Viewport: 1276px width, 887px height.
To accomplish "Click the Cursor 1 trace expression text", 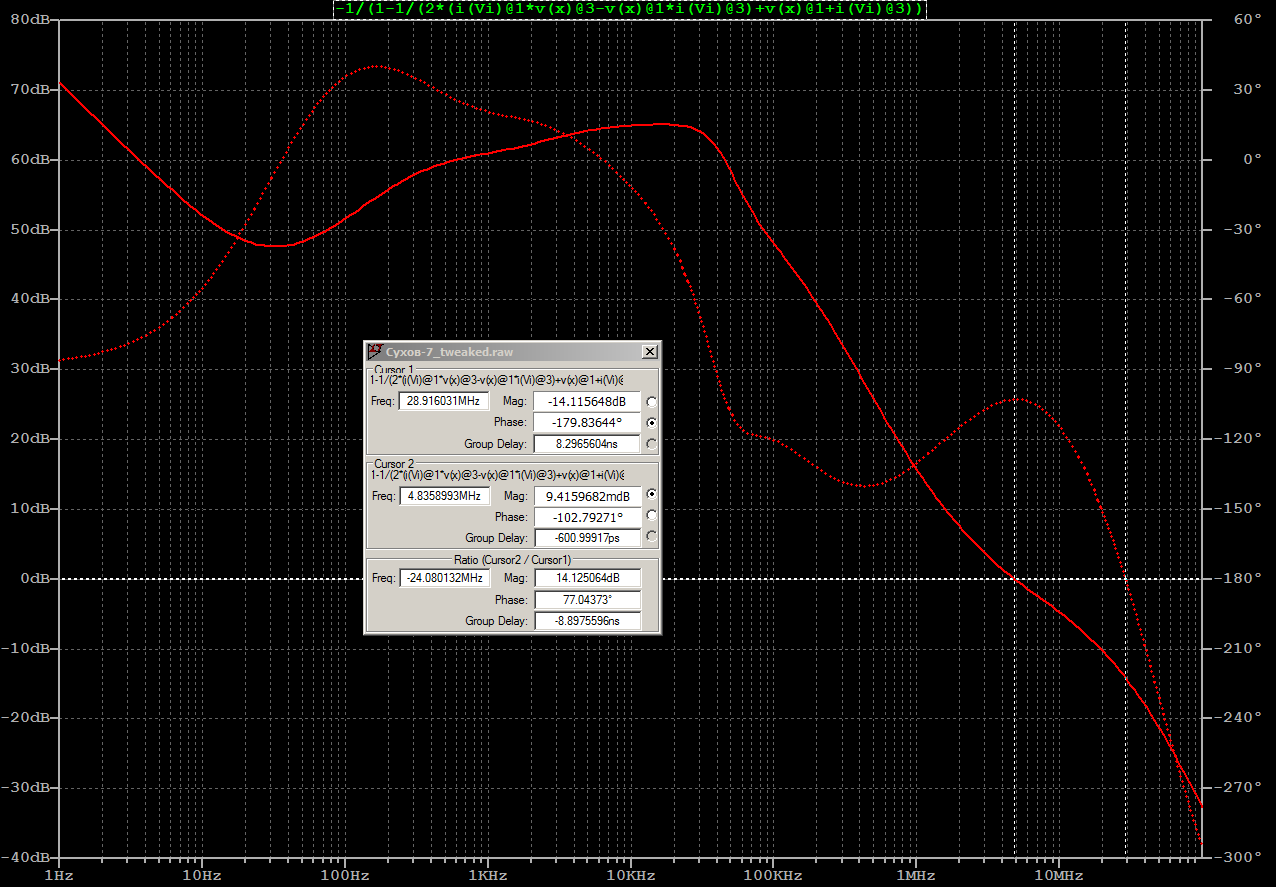I will pyautogui.click(x=497, y=380).
